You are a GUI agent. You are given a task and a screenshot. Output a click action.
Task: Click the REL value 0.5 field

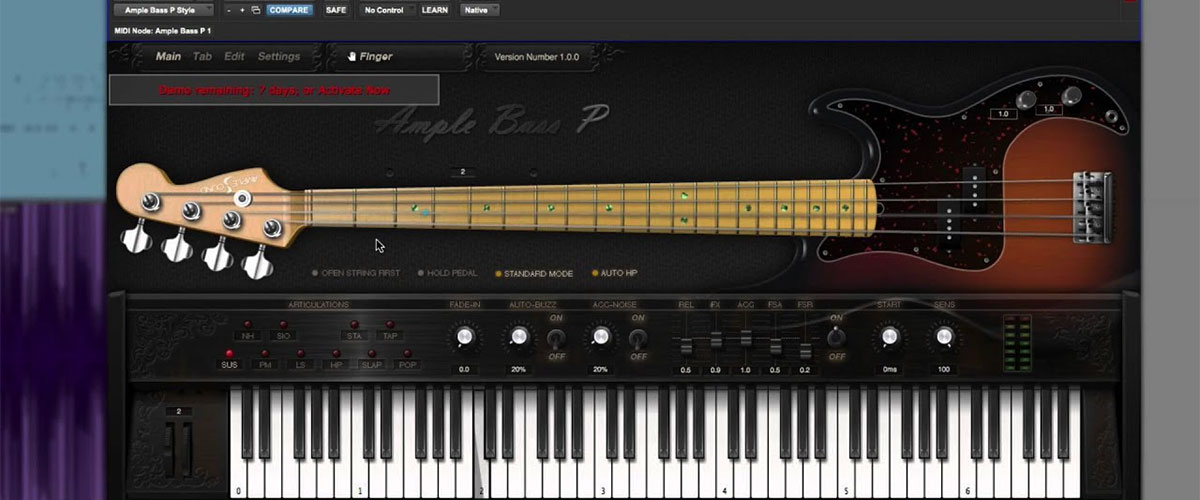(x=686, y=370)
